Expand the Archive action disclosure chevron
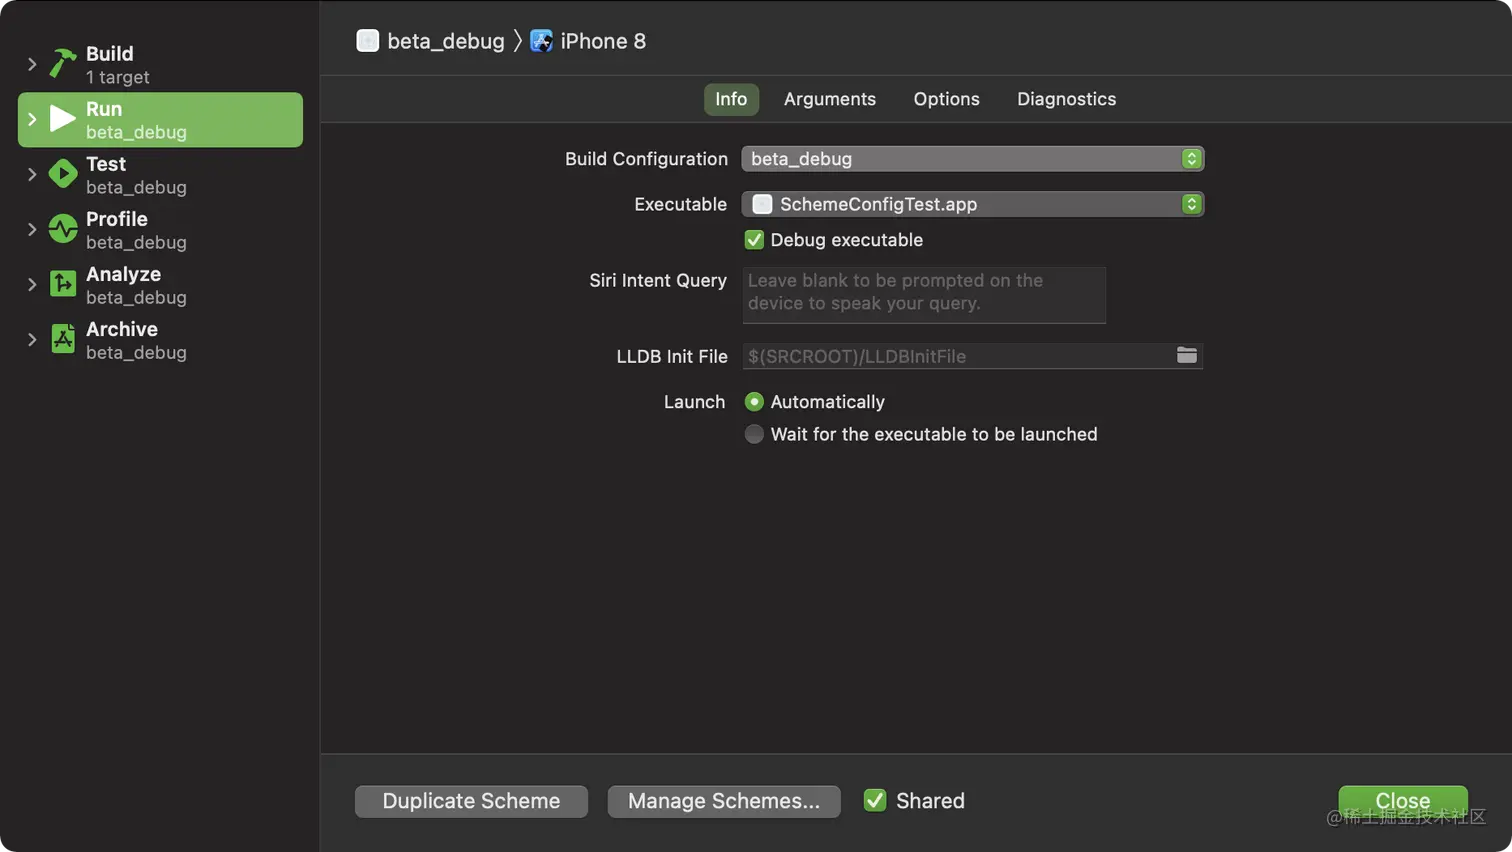This screenshot has width=1512, height=852. coord(32,339)
